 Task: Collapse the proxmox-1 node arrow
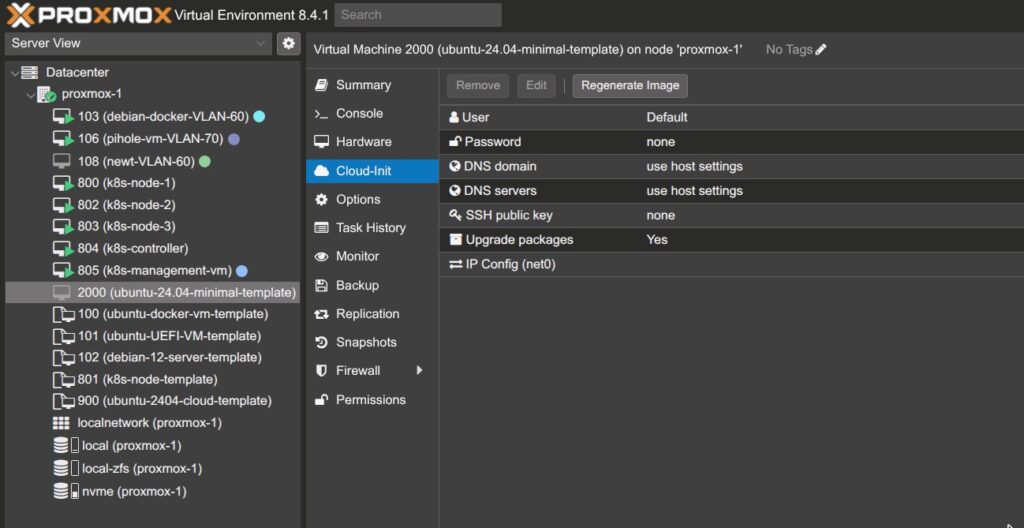(30, 95)
